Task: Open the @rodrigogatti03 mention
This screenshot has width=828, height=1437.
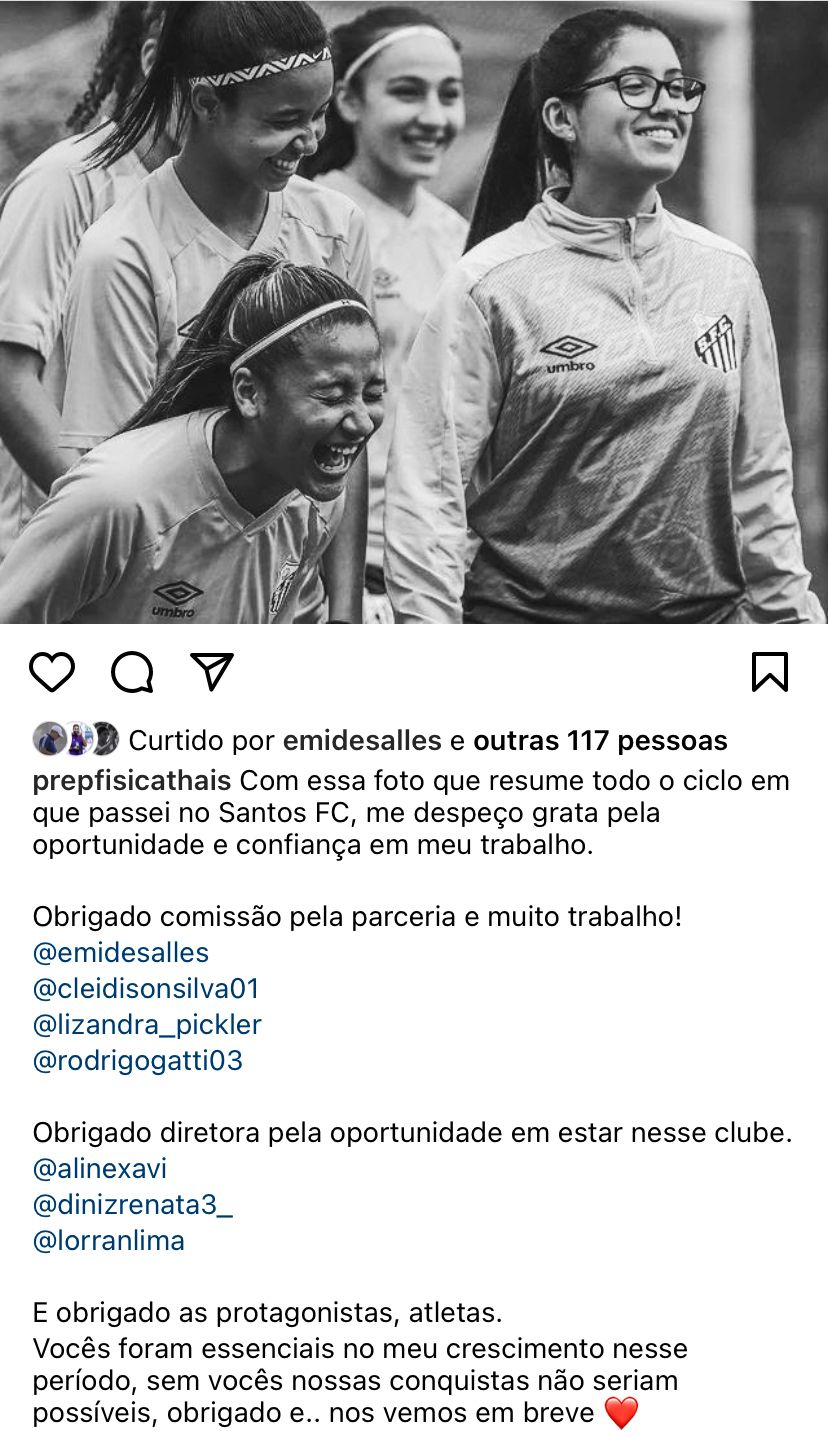Action: point(138,1061)
